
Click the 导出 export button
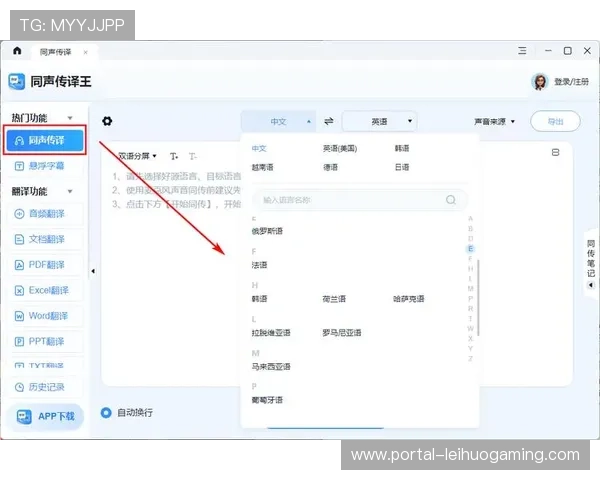tap(555, 122)
